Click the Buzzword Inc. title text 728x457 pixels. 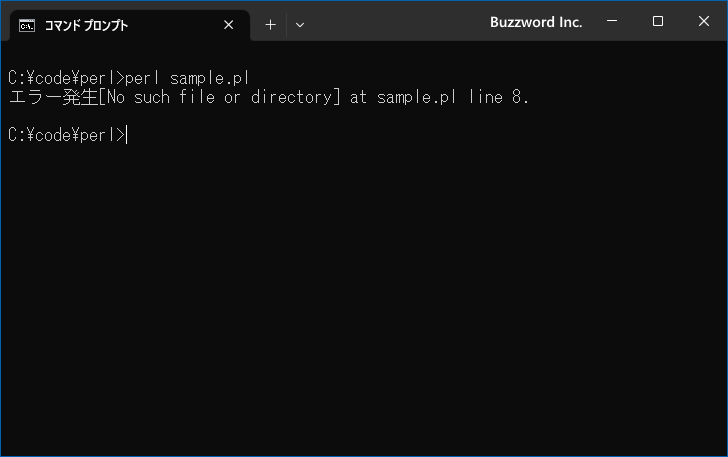click(x=536, y=22)
